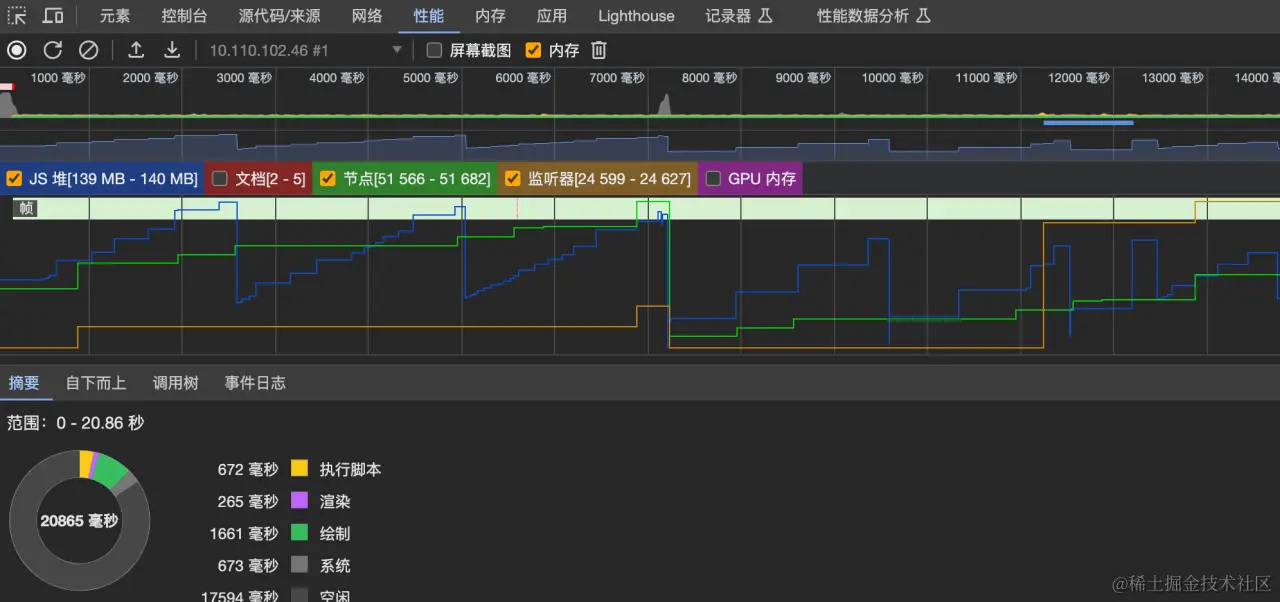
Task: Click the 3000 毫秒 timeline marker
Action: [x=244, y=77]
